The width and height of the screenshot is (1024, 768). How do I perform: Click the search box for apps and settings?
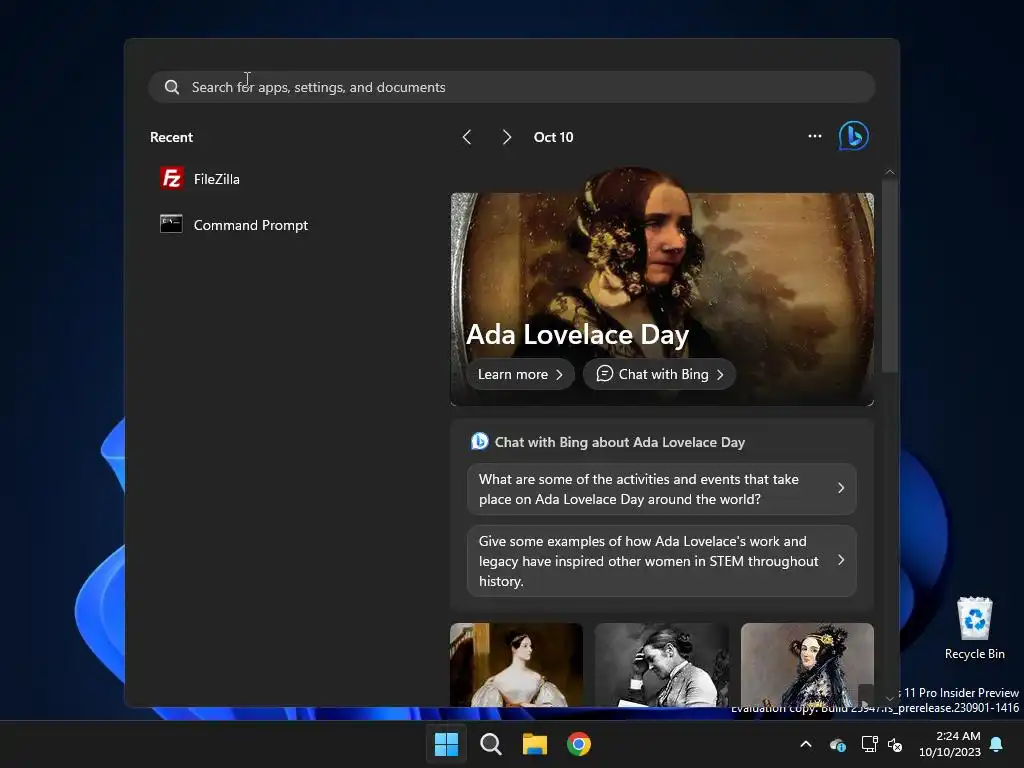(x=511, y=87)
